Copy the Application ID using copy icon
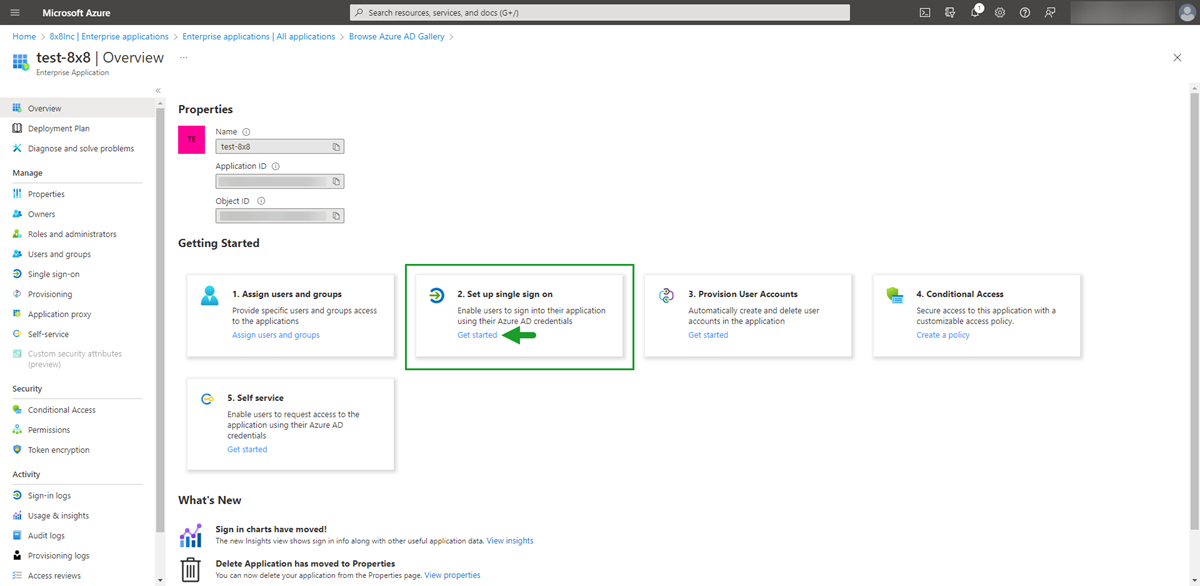Image resolution: width=1200 pixels, height=586 pixels. point(337,181)
